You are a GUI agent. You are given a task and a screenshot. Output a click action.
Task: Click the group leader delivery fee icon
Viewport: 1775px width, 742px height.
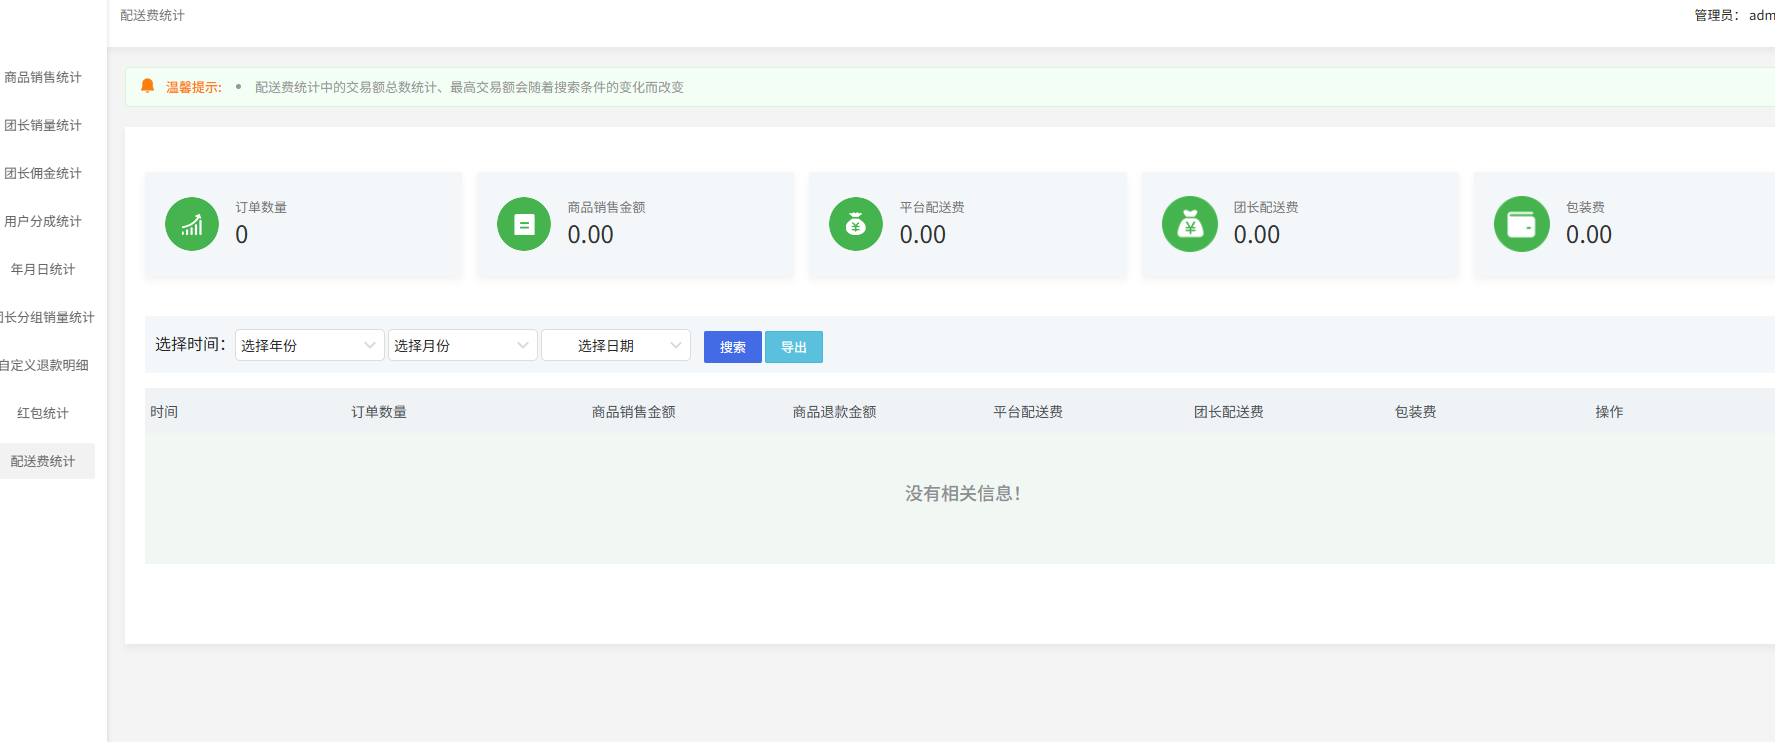point(1189,224)
